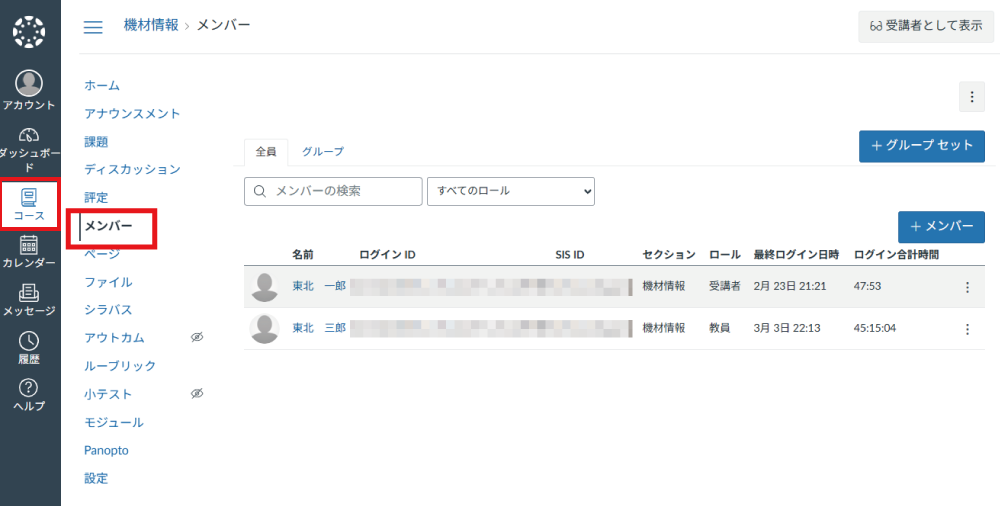Open the 小テスト course link
This screenshot has height=506, width=1000.
pos(108,394)
